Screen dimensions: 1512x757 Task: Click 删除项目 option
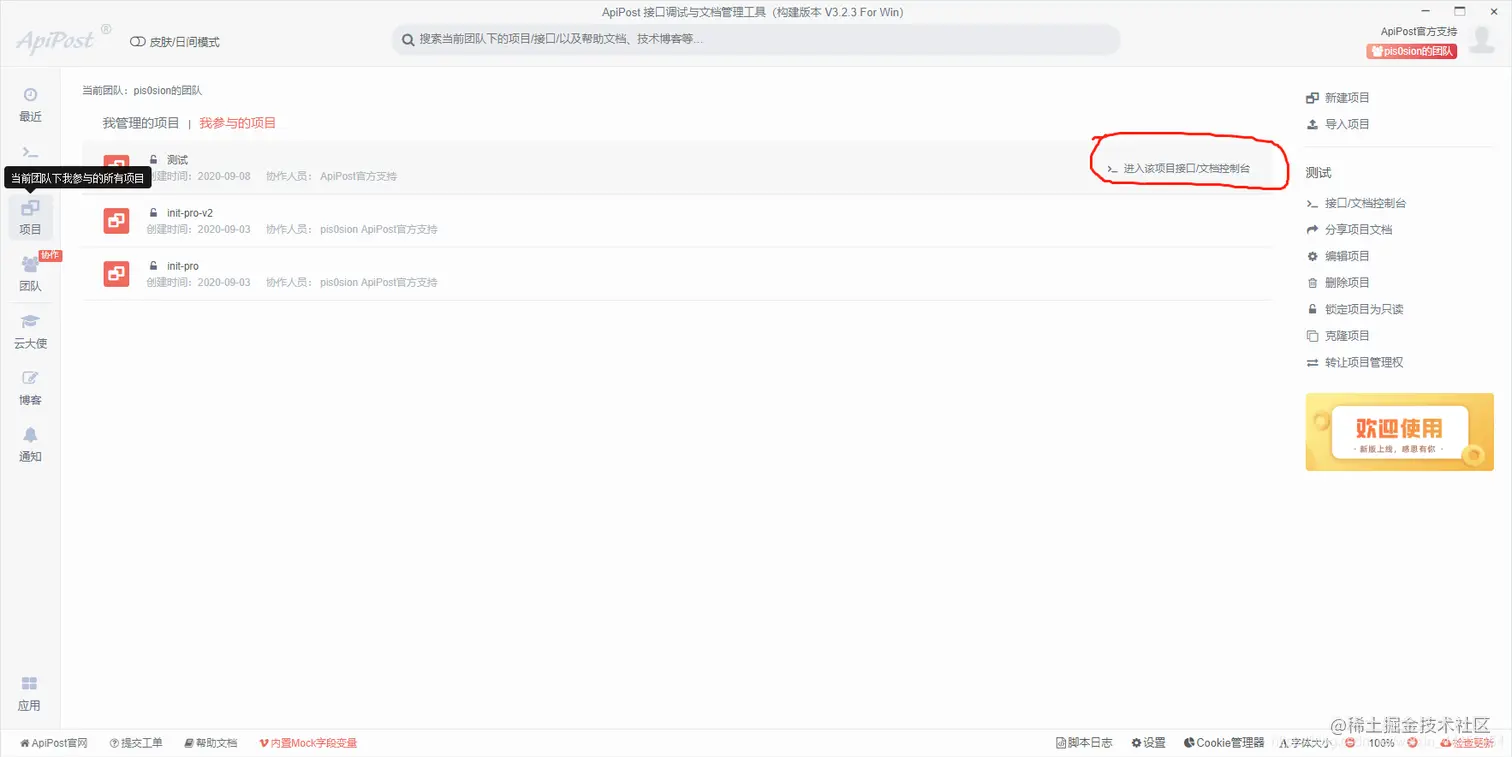click(1338, 283)
